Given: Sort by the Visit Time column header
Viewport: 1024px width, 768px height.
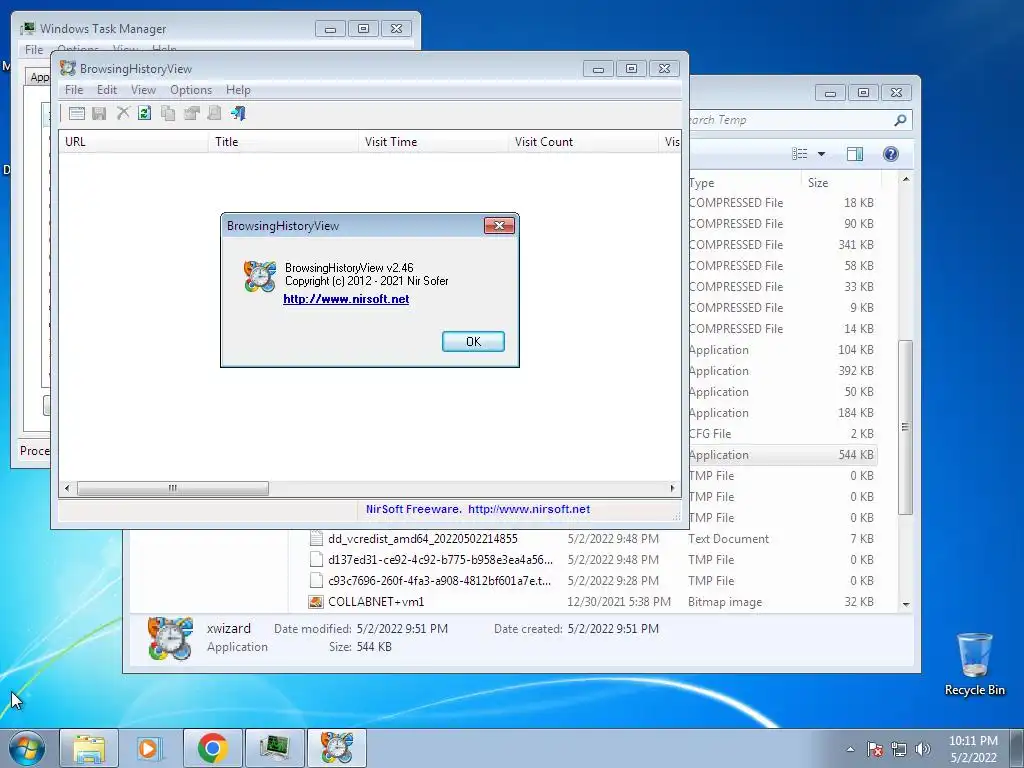Looking at the screenshot, I should pyautogui.click(x=433, y=142).
